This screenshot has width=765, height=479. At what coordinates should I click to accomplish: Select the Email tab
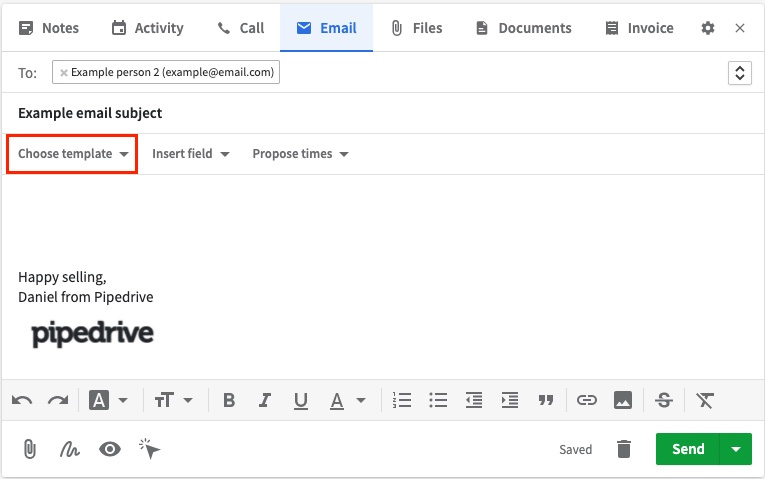[326, 28]
